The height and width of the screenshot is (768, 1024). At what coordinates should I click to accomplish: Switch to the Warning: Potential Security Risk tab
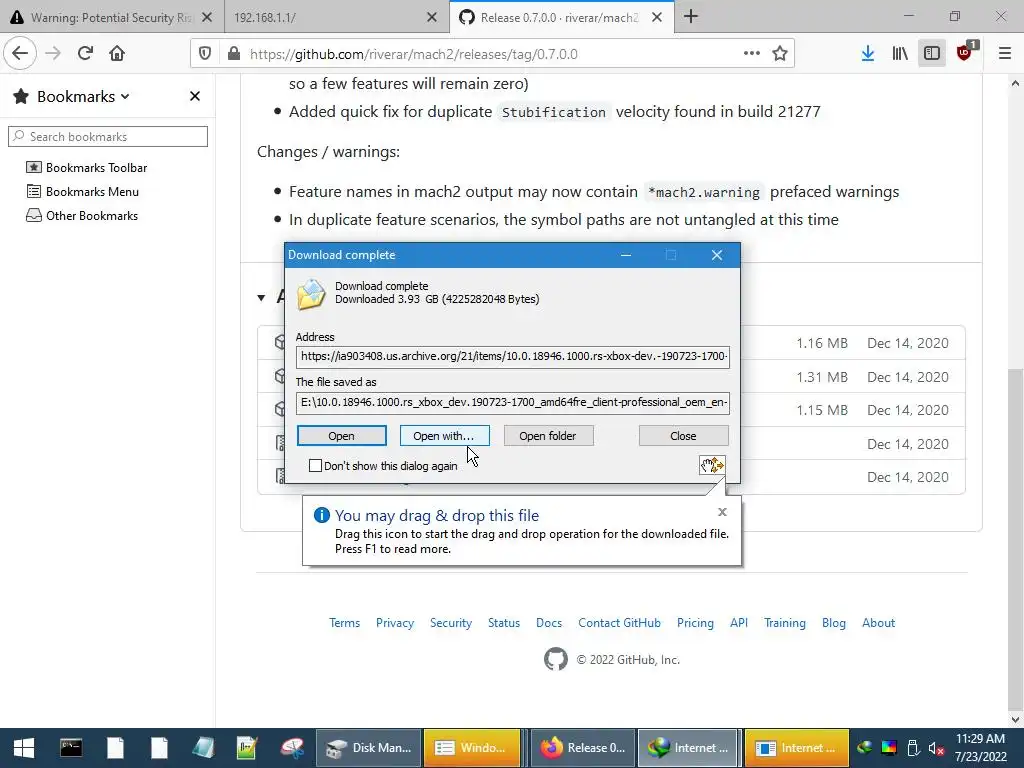coord(112,18)
